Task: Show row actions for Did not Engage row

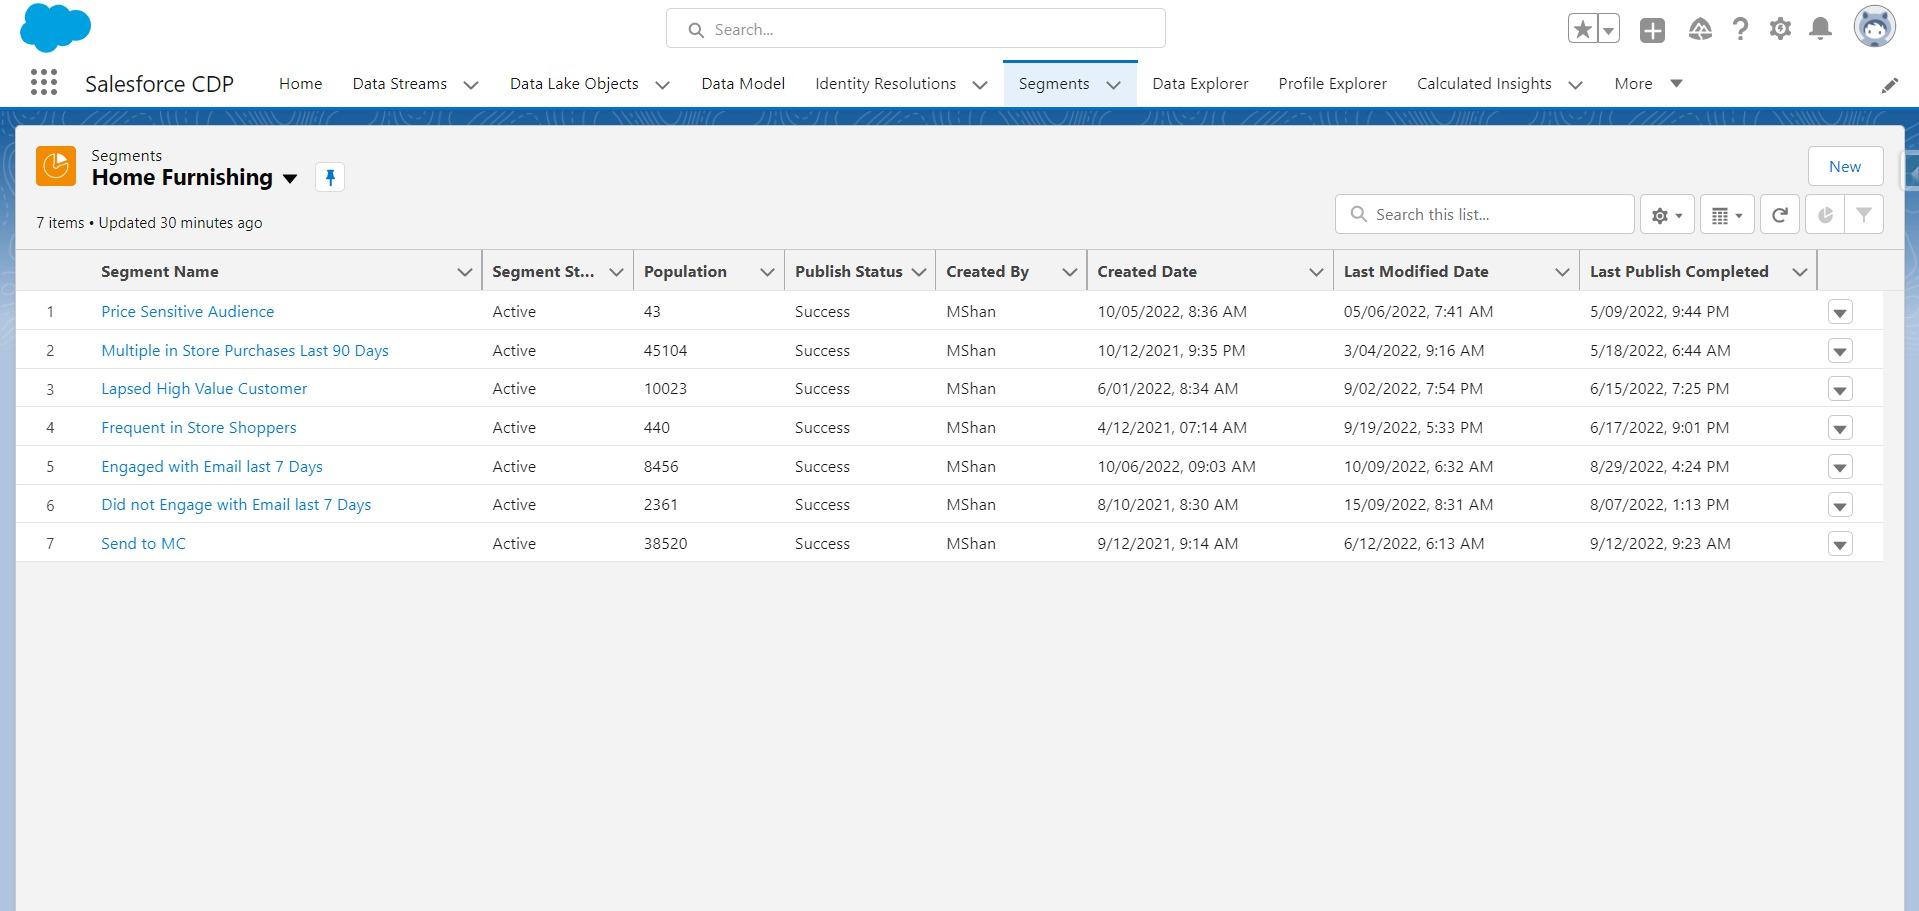Action: pos(1840,505)
